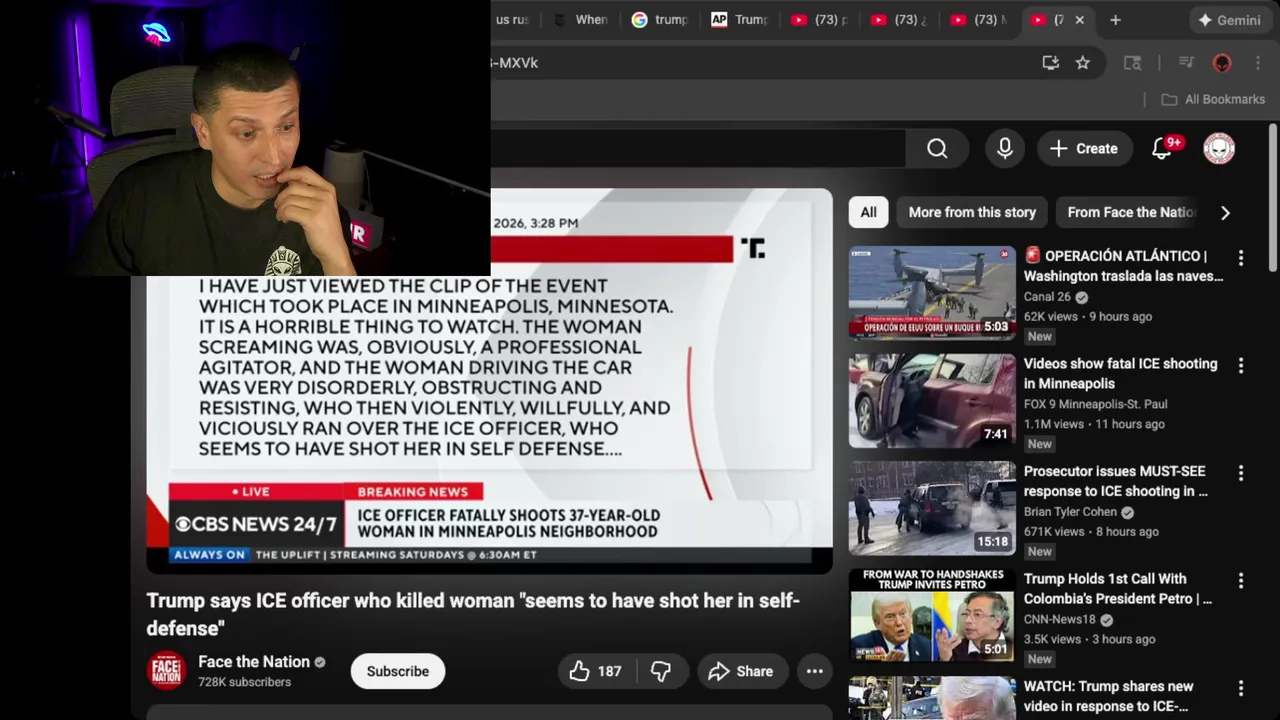Open Chrome side search panel icon
Image resolution: width=1280 pixels, height=720 pixels.
[1133, 63]
